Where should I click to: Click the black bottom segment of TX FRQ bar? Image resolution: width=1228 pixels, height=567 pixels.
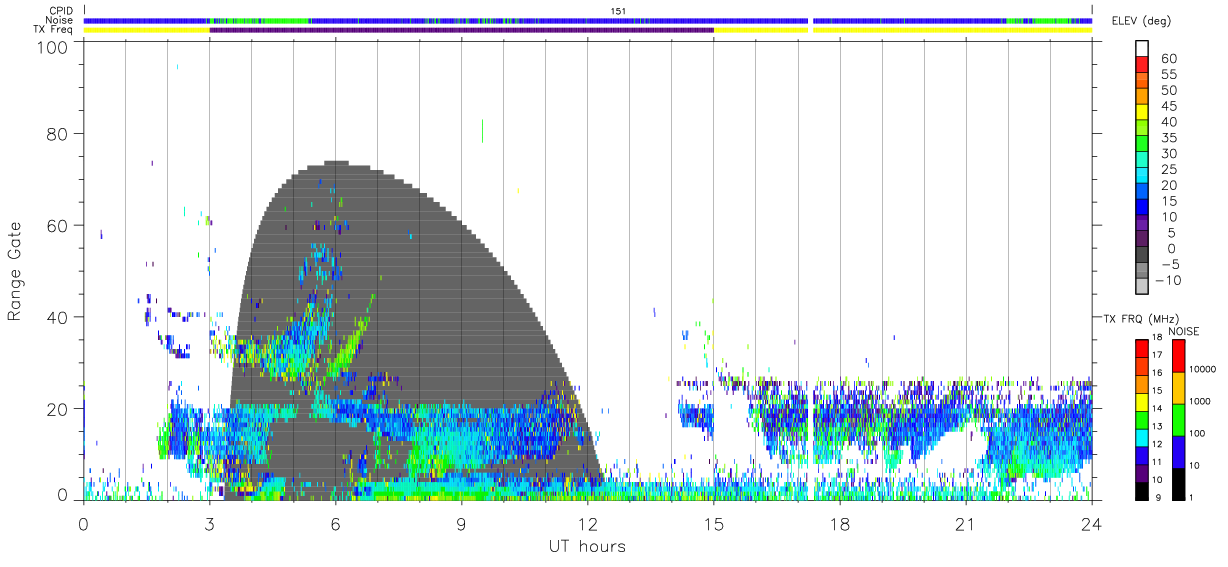[1142, 489]
